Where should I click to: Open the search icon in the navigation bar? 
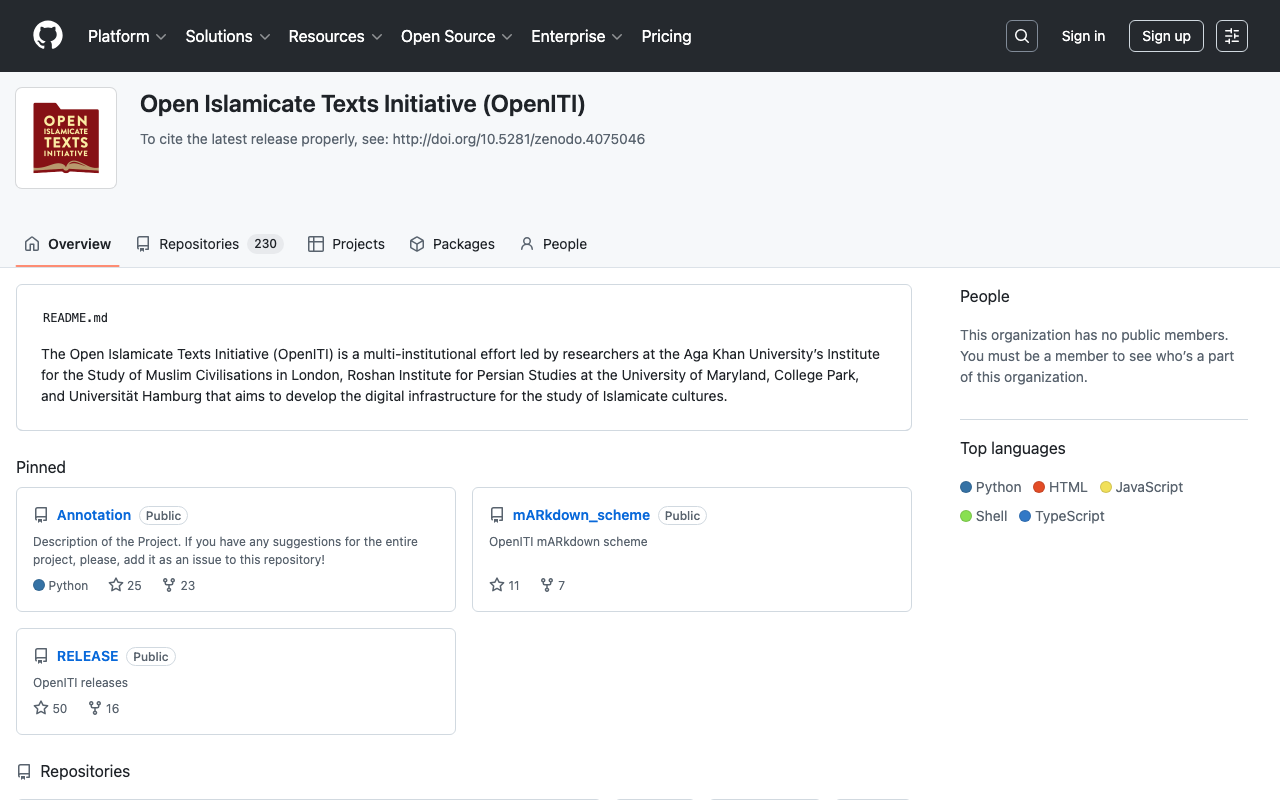(1021, 36)
